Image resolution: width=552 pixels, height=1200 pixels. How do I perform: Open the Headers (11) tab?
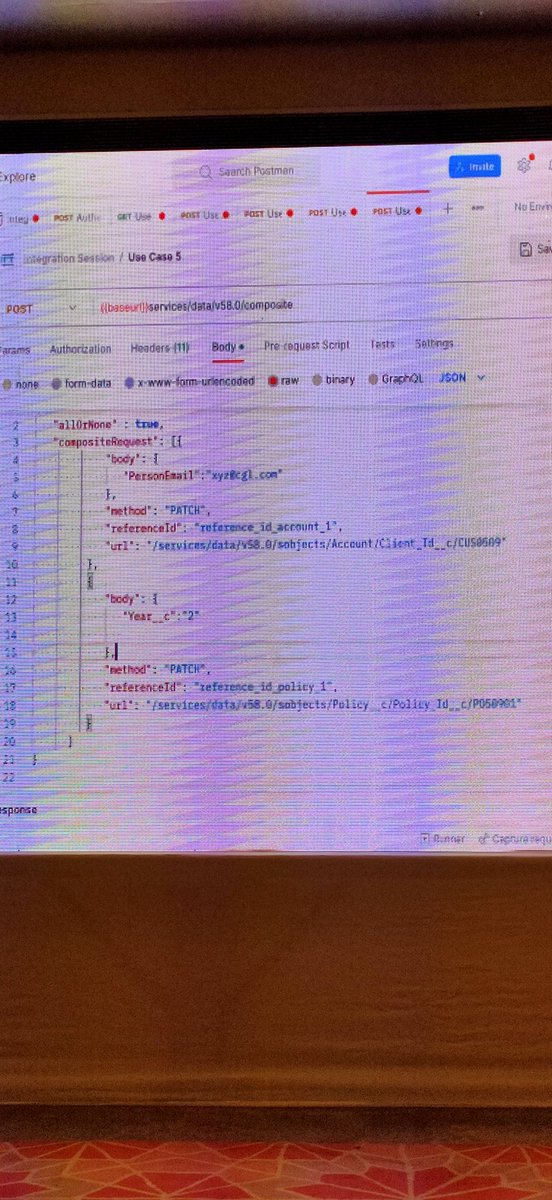[160, 348]
